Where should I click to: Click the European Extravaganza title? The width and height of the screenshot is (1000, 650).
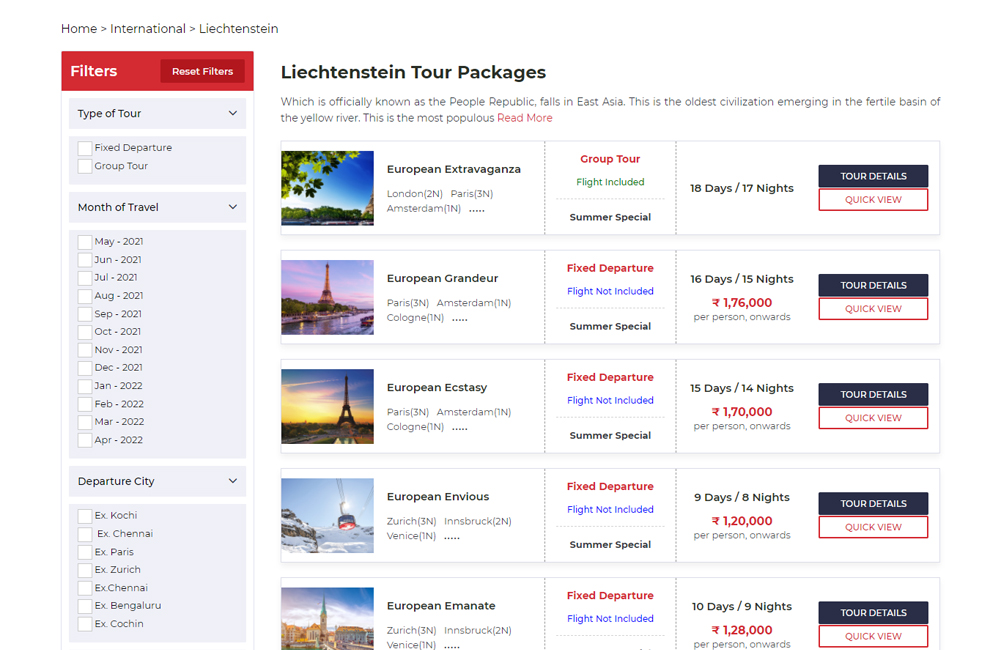(453, 169)
